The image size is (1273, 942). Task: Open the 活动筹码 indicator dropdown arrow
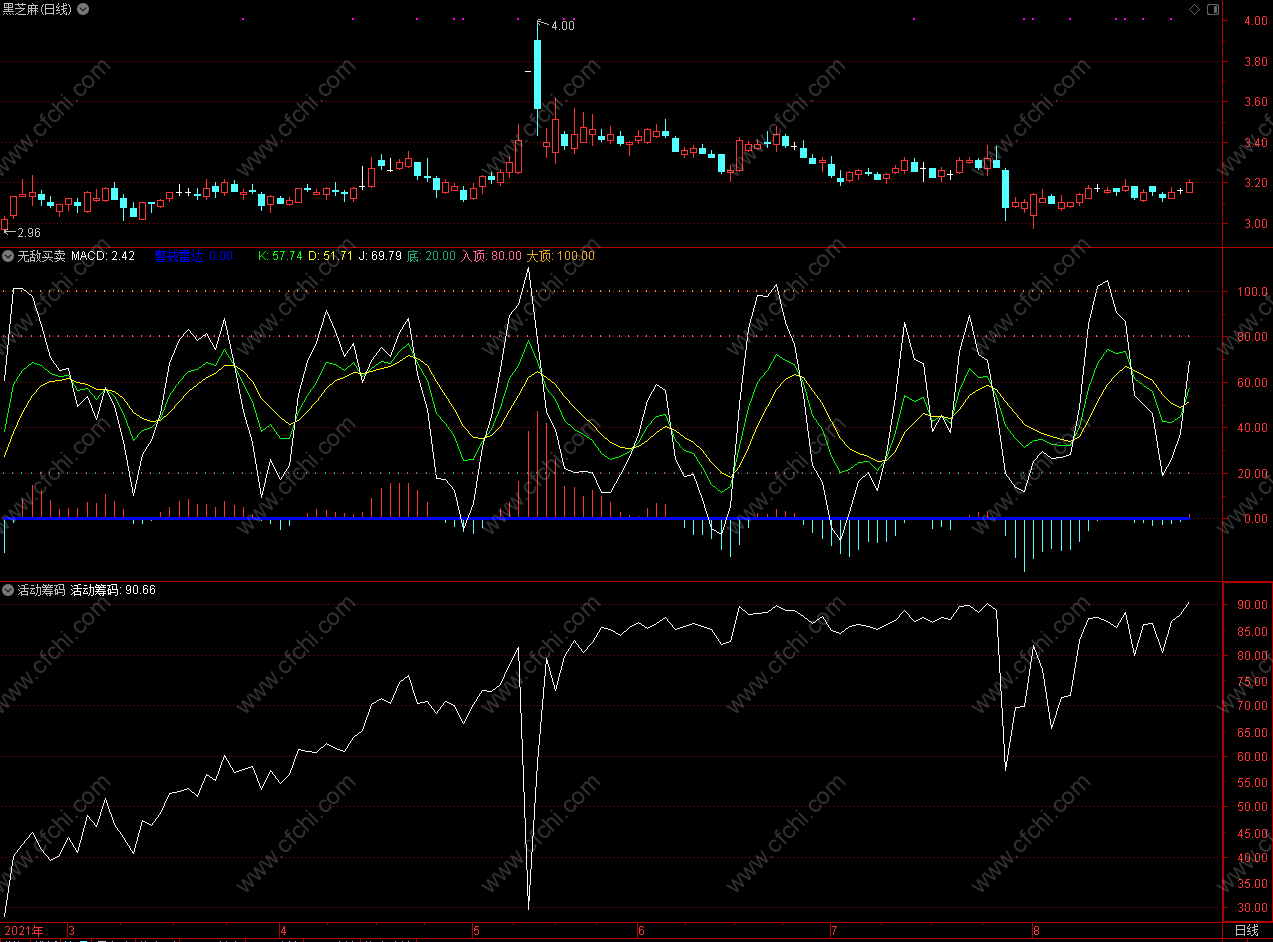tap(9, 590)
